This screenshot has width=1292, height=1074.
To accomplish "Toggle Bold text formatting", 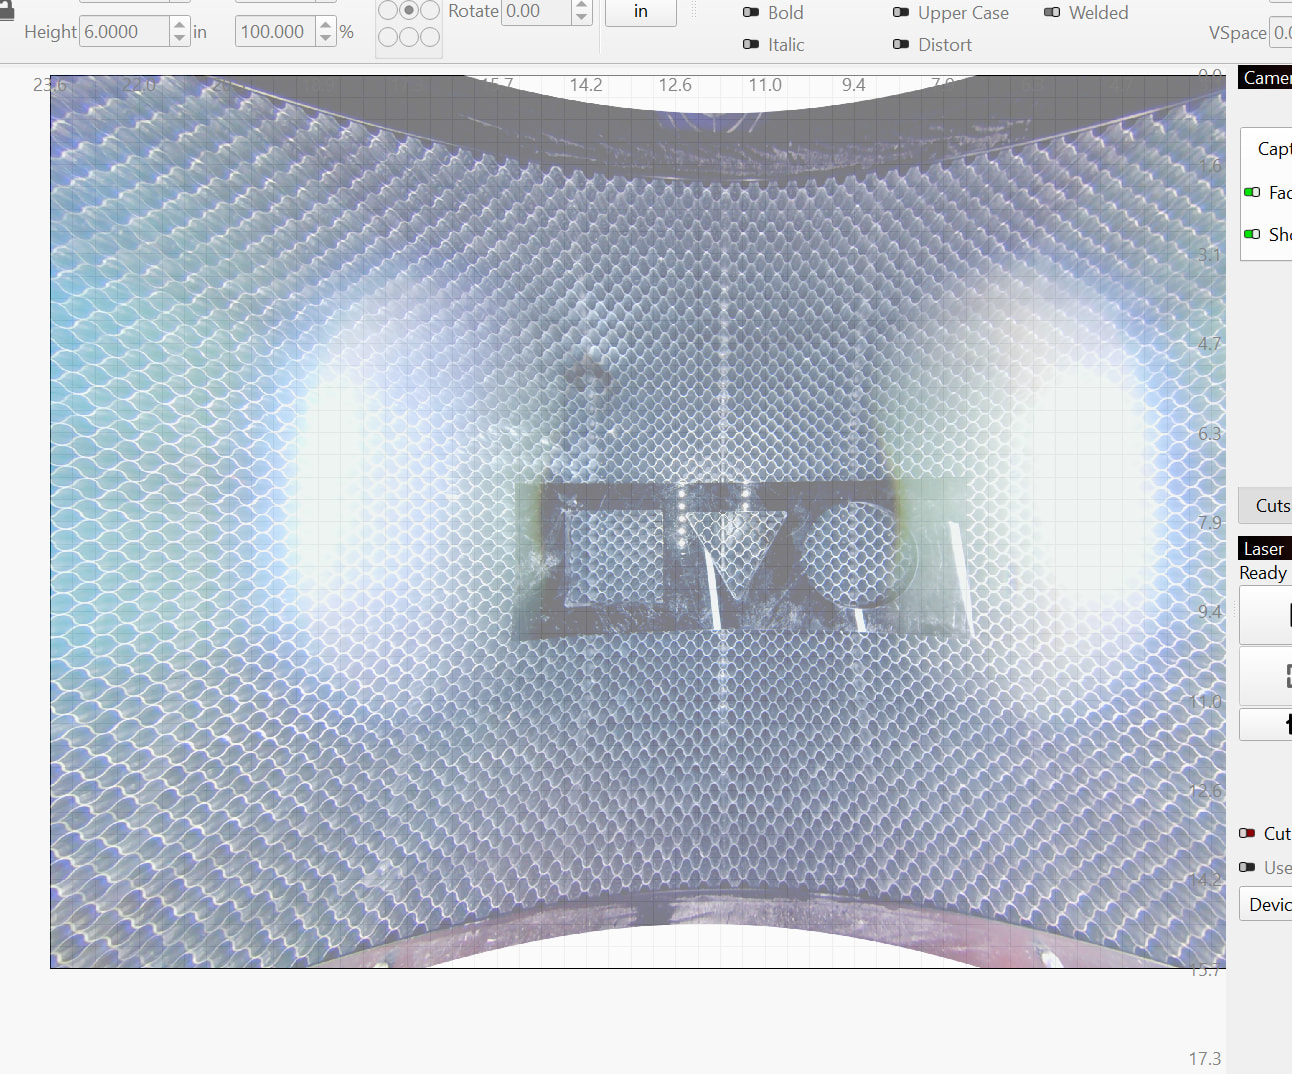I will 751,13.
